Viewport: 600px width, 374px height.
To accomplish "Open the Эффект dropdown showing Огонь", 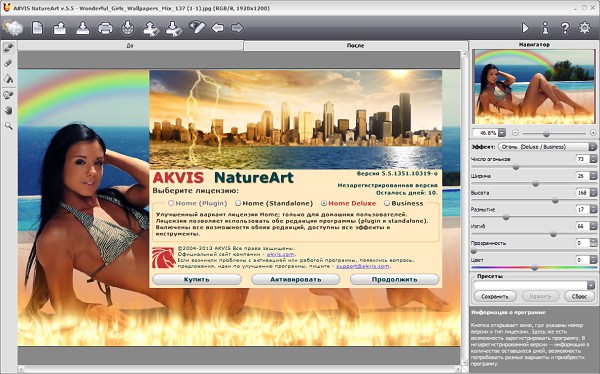I will pos(548,147).
